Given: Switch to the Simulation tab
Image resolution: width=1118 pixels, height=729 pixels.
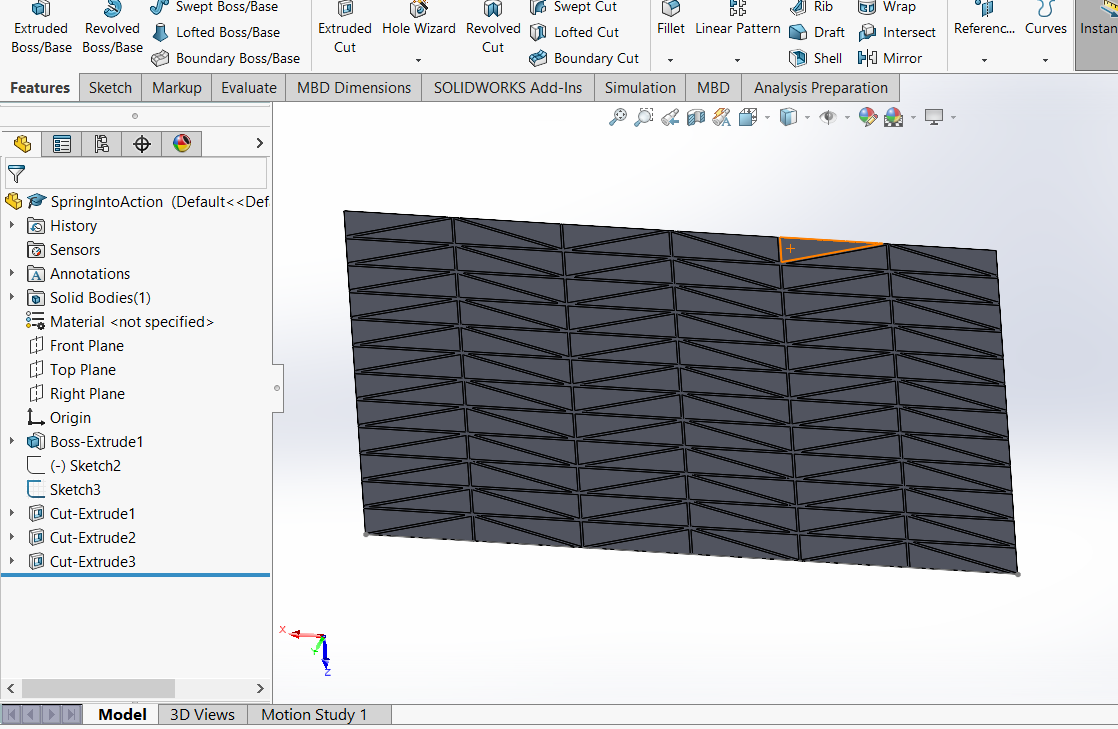Looking at the screenshot, I should coord(640,88).
